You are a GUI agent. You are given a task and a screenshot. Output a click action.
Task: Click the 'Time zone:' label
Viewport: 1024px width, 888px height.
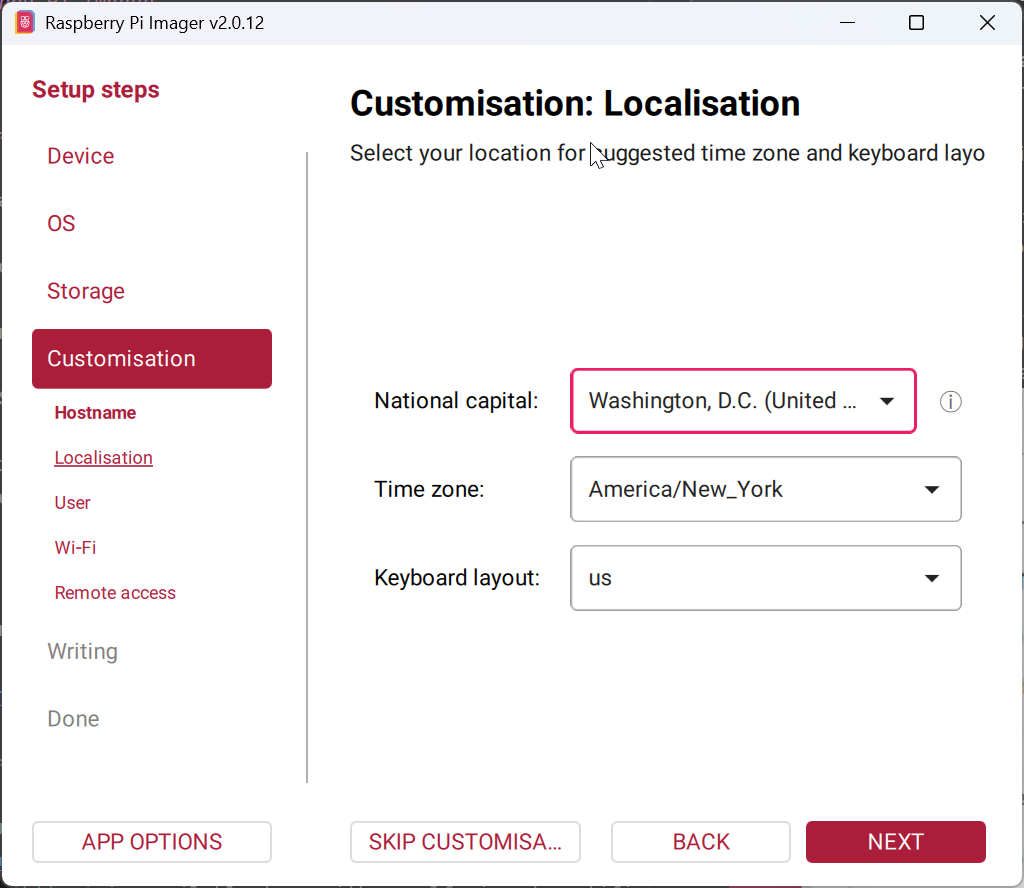(429, 489)
